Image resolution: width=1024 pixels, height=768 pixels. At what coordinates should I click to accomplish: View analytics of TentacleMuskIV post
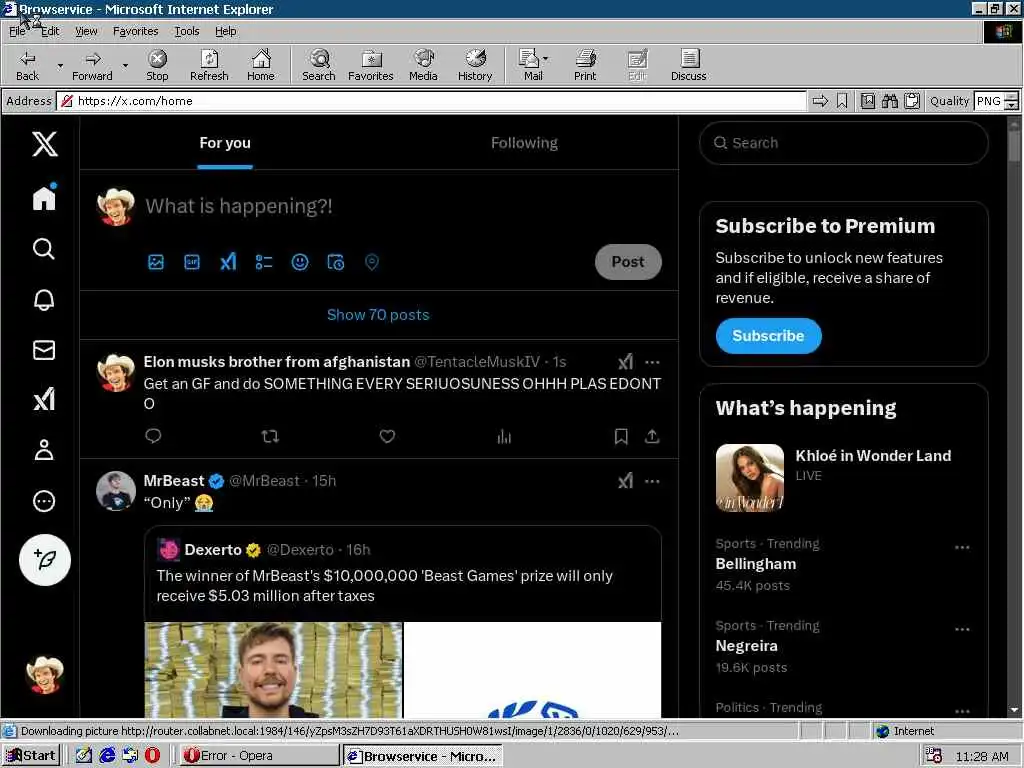(x=504, y=436)
